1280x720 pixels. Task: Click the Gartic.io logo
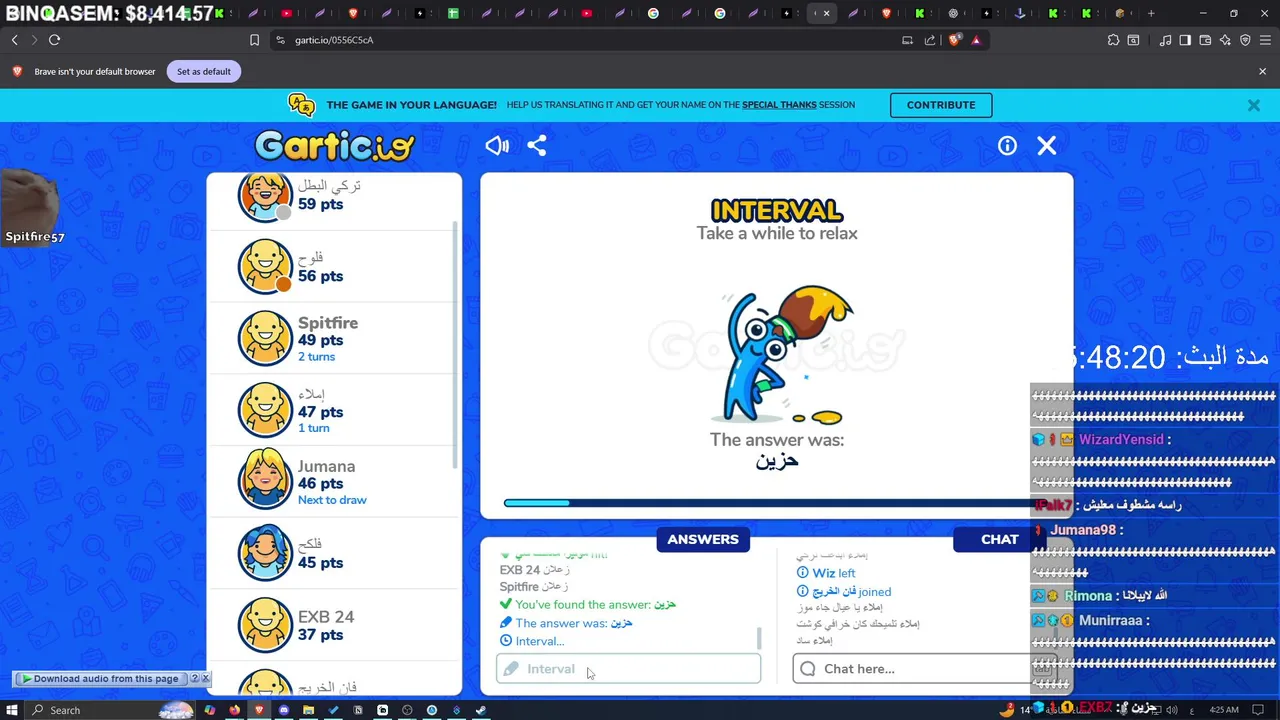[x=335, y=146]
